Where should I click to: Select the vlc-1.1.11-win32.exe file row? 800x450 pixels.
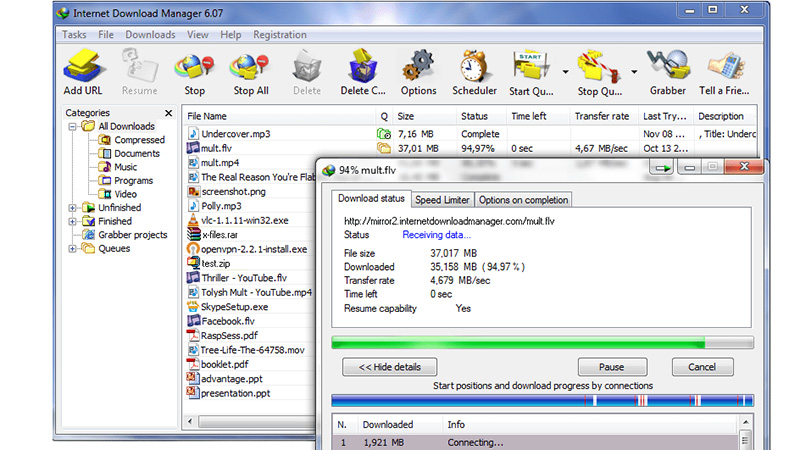pos(243,220)
